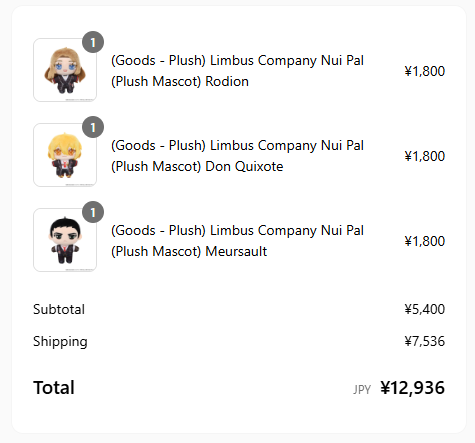Click quantity badge on Meursault plush

(x=93, y=212)
